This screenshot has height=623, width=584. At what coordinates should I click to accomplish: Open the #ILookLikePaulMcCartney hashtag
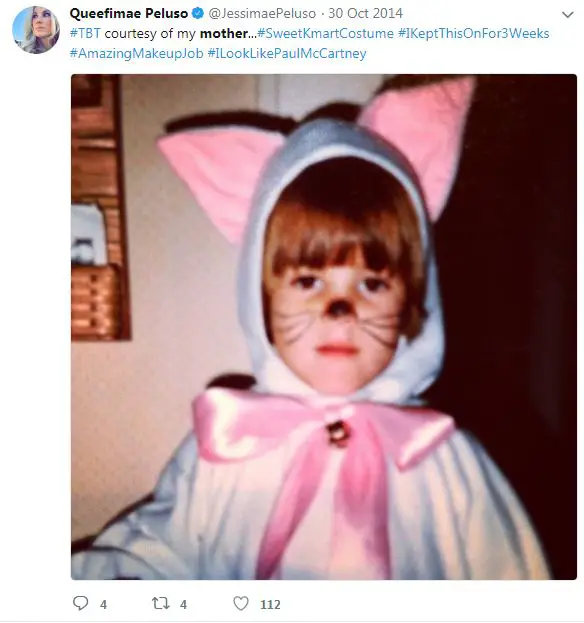click(x=287, y=53)
